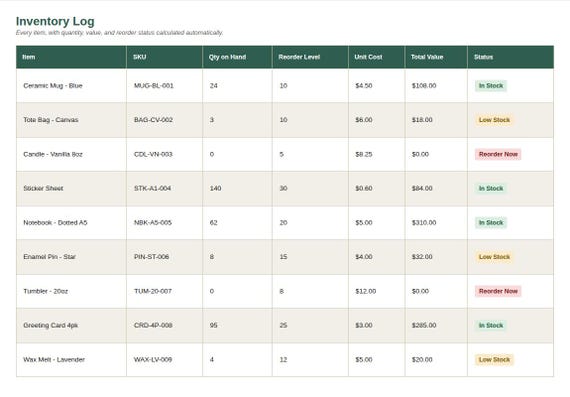Click the quantity 140 for Sticker Sheet
The height and width of the screenshot is (397, 570).
coord(215,188)
